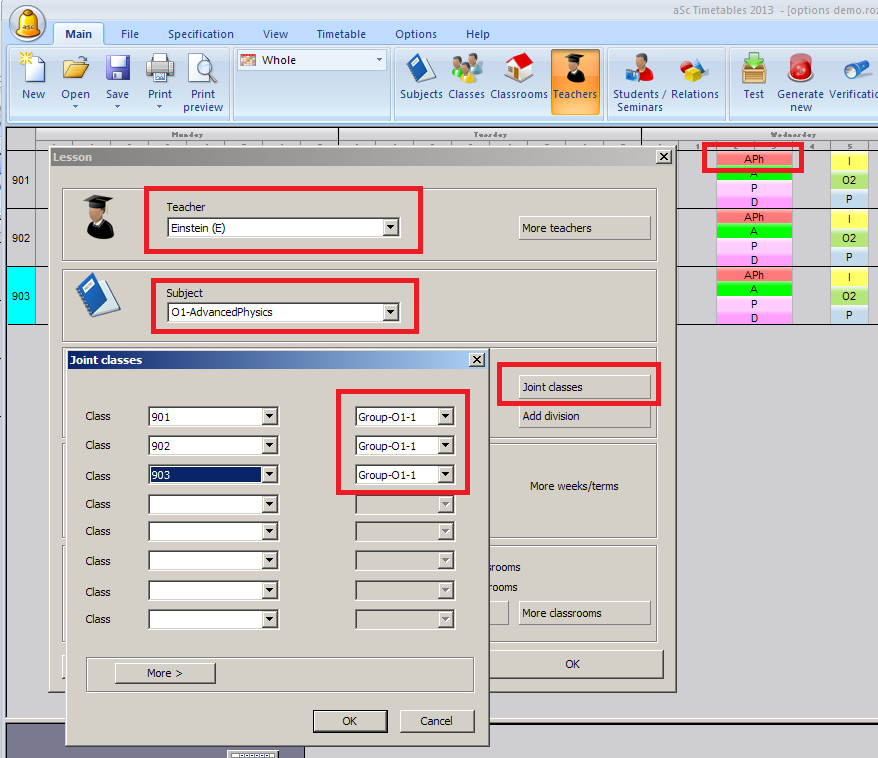Click the More > button
Screen dimensions: 878x758
tap(165, 673)
